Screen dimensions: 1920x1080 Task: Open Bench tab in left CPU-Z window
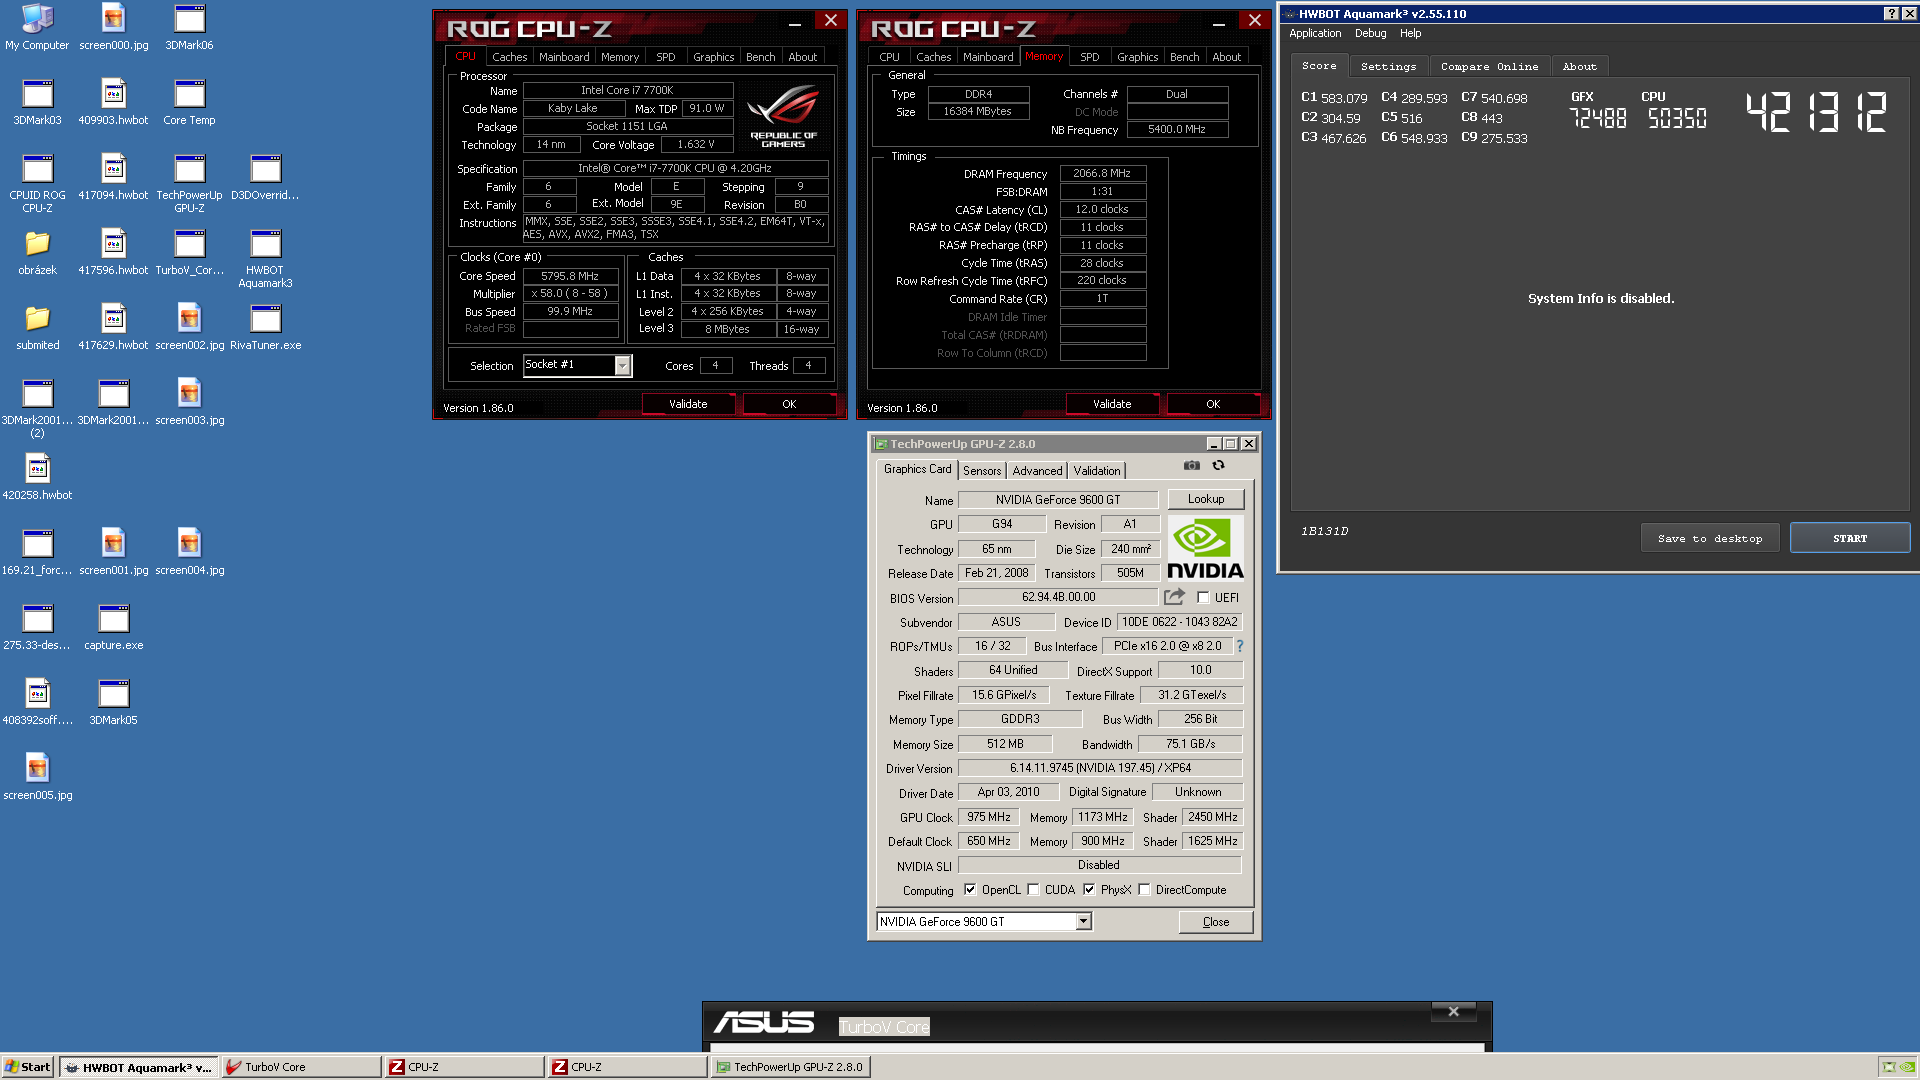coord(760,57)
